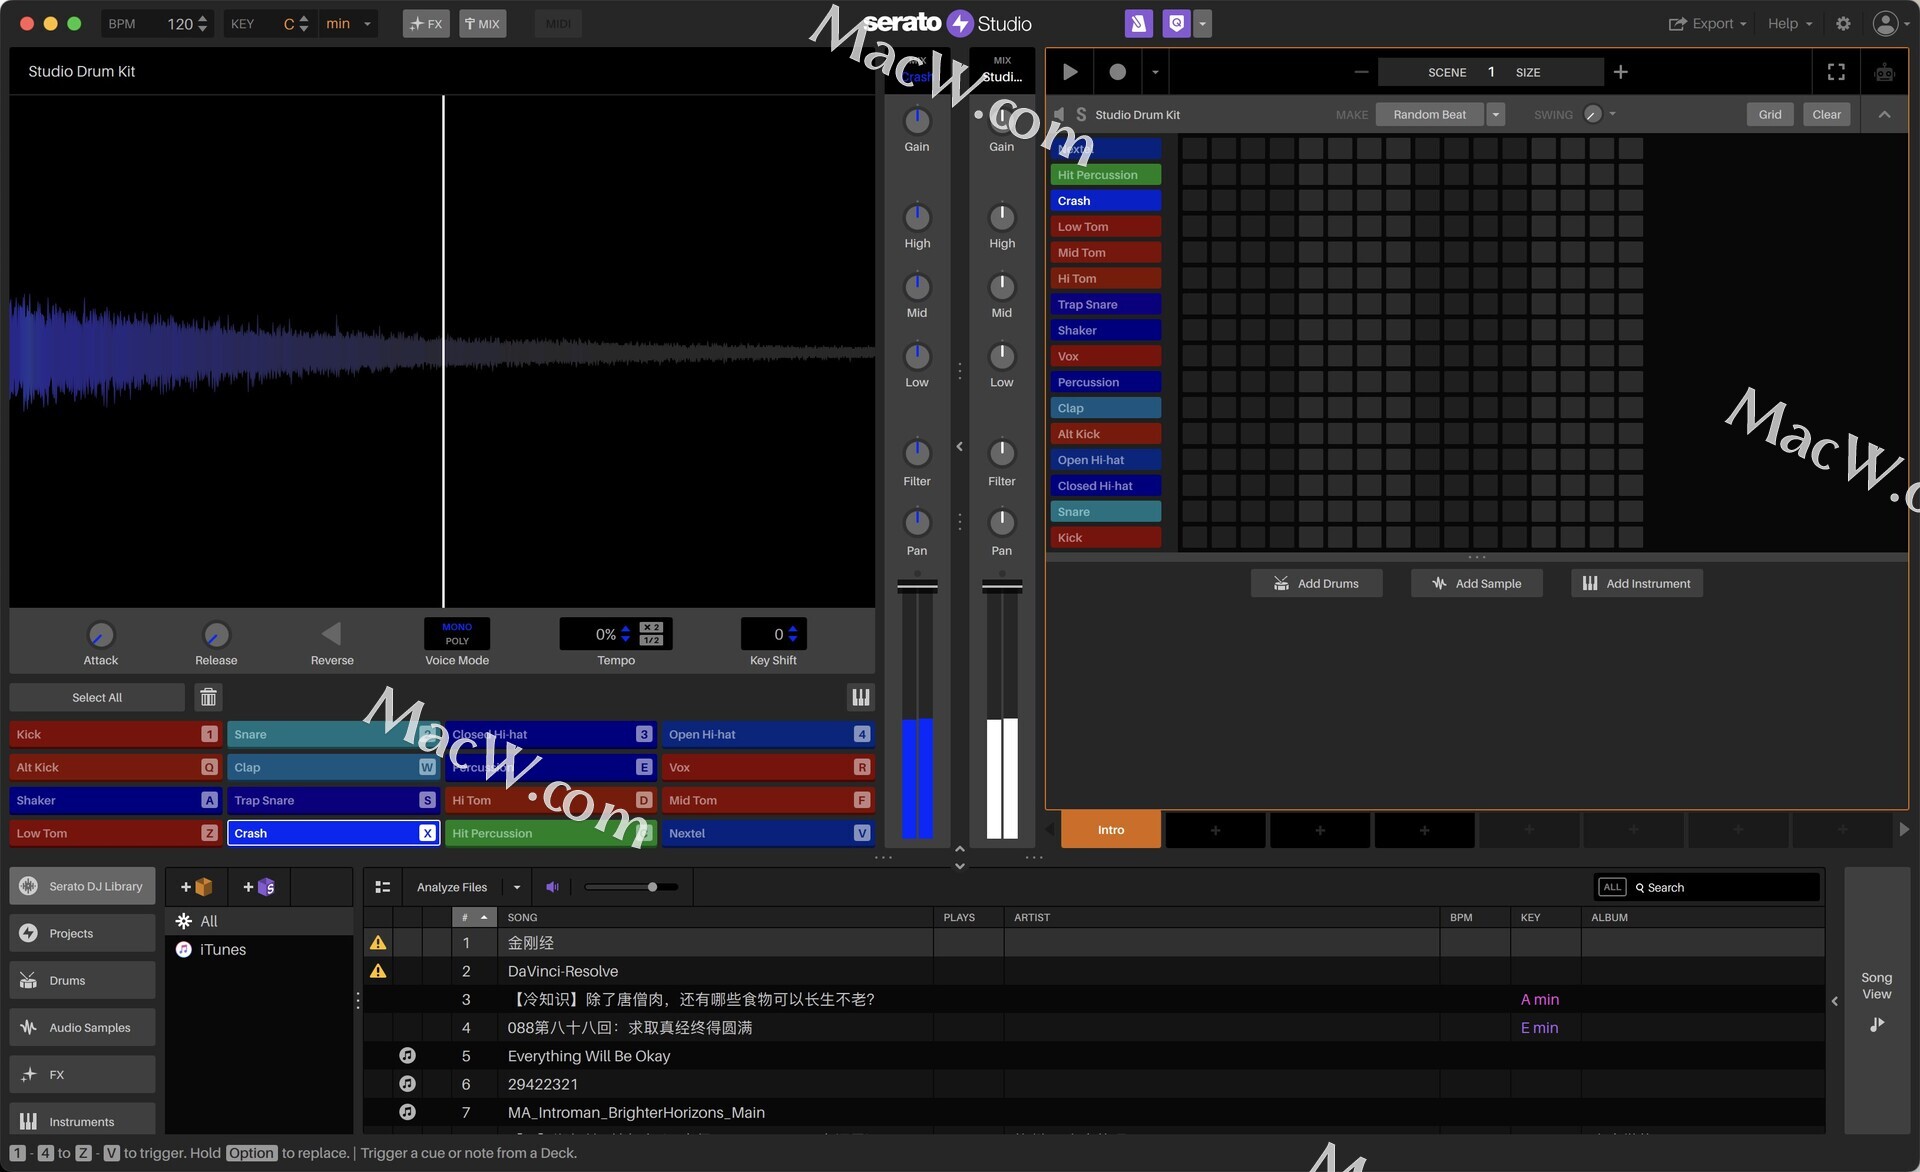Click add smart crate icon
The height and width of the screenshot is (1172, 1920).
tap(259, 887)
